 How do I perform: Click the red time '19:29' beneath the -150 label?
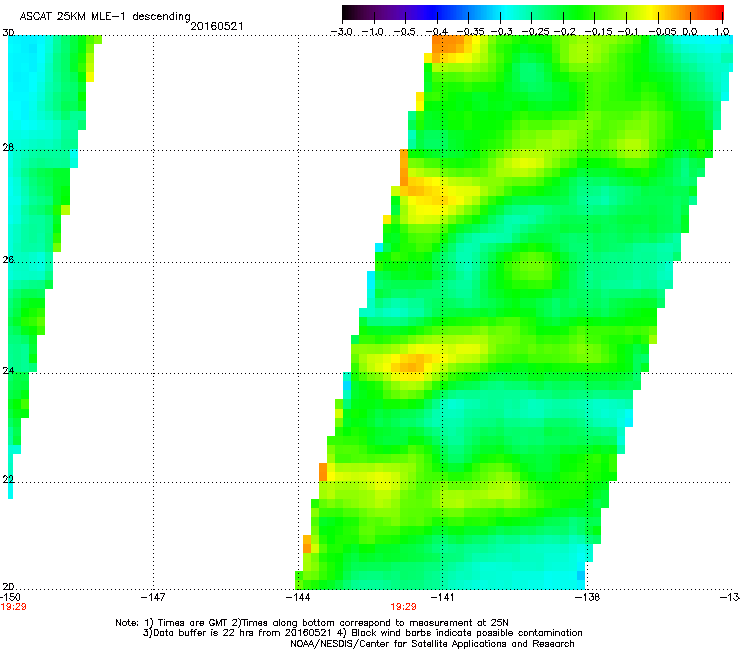tap(13, 607)
